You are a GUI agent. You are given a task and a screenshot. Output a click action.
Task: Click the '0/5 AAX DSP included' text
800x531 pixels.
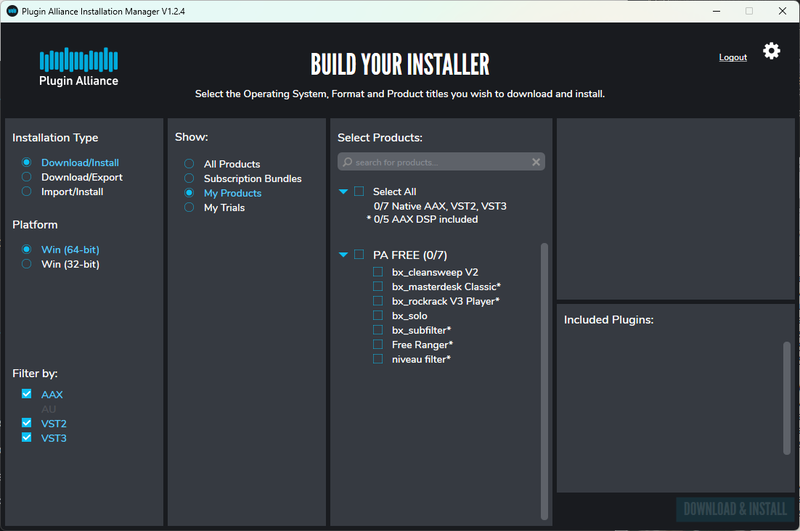426,219
